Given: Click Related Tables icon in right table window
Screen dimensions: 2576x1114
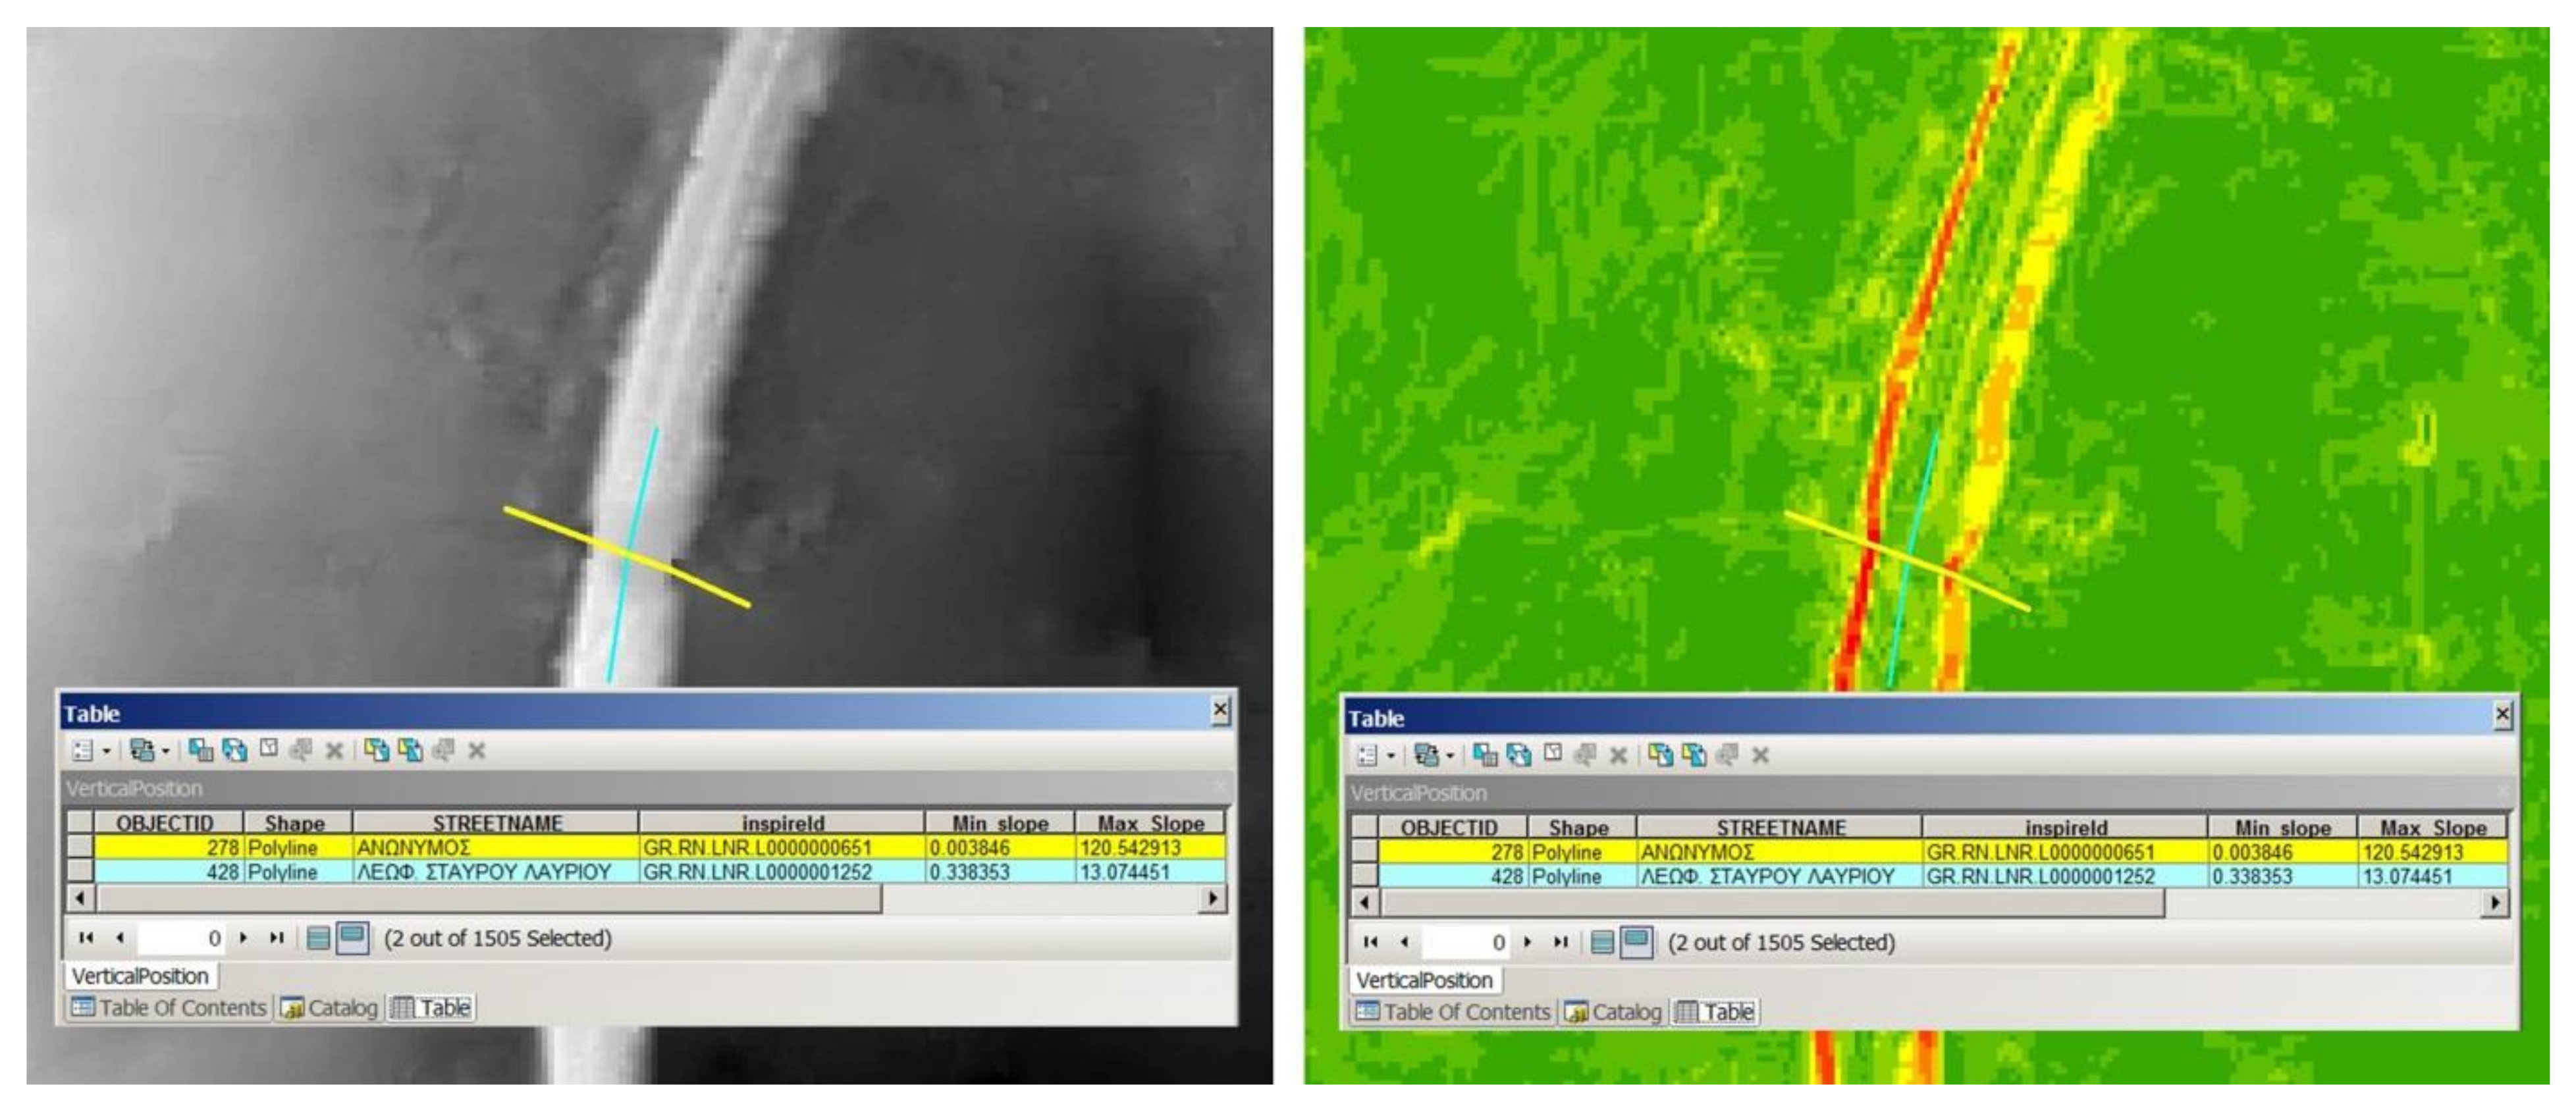Looking at the screenshot, I should pos(1426,755).
